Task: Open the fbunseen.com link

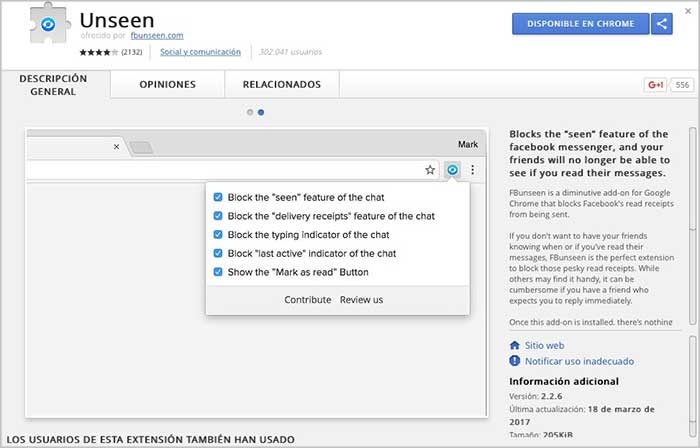Action: pos(157,35)
